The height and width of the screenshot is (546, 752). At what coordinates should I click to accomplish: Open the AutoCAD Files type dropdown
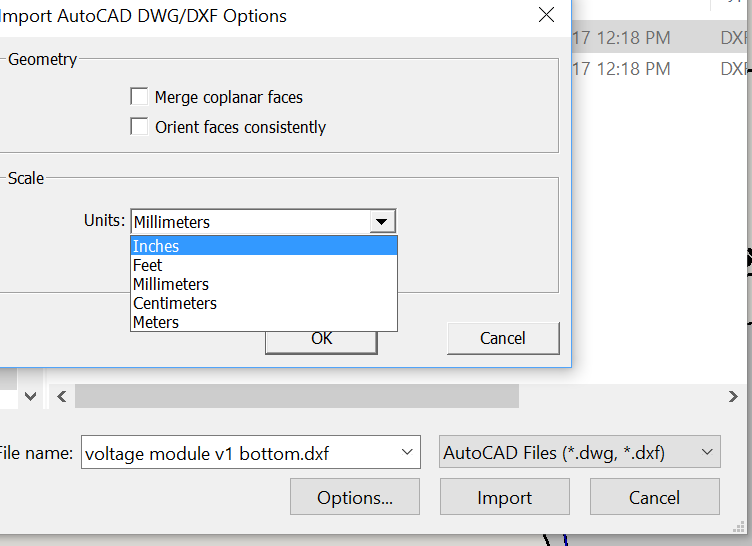pyautogui.click(x=580, y=452)
